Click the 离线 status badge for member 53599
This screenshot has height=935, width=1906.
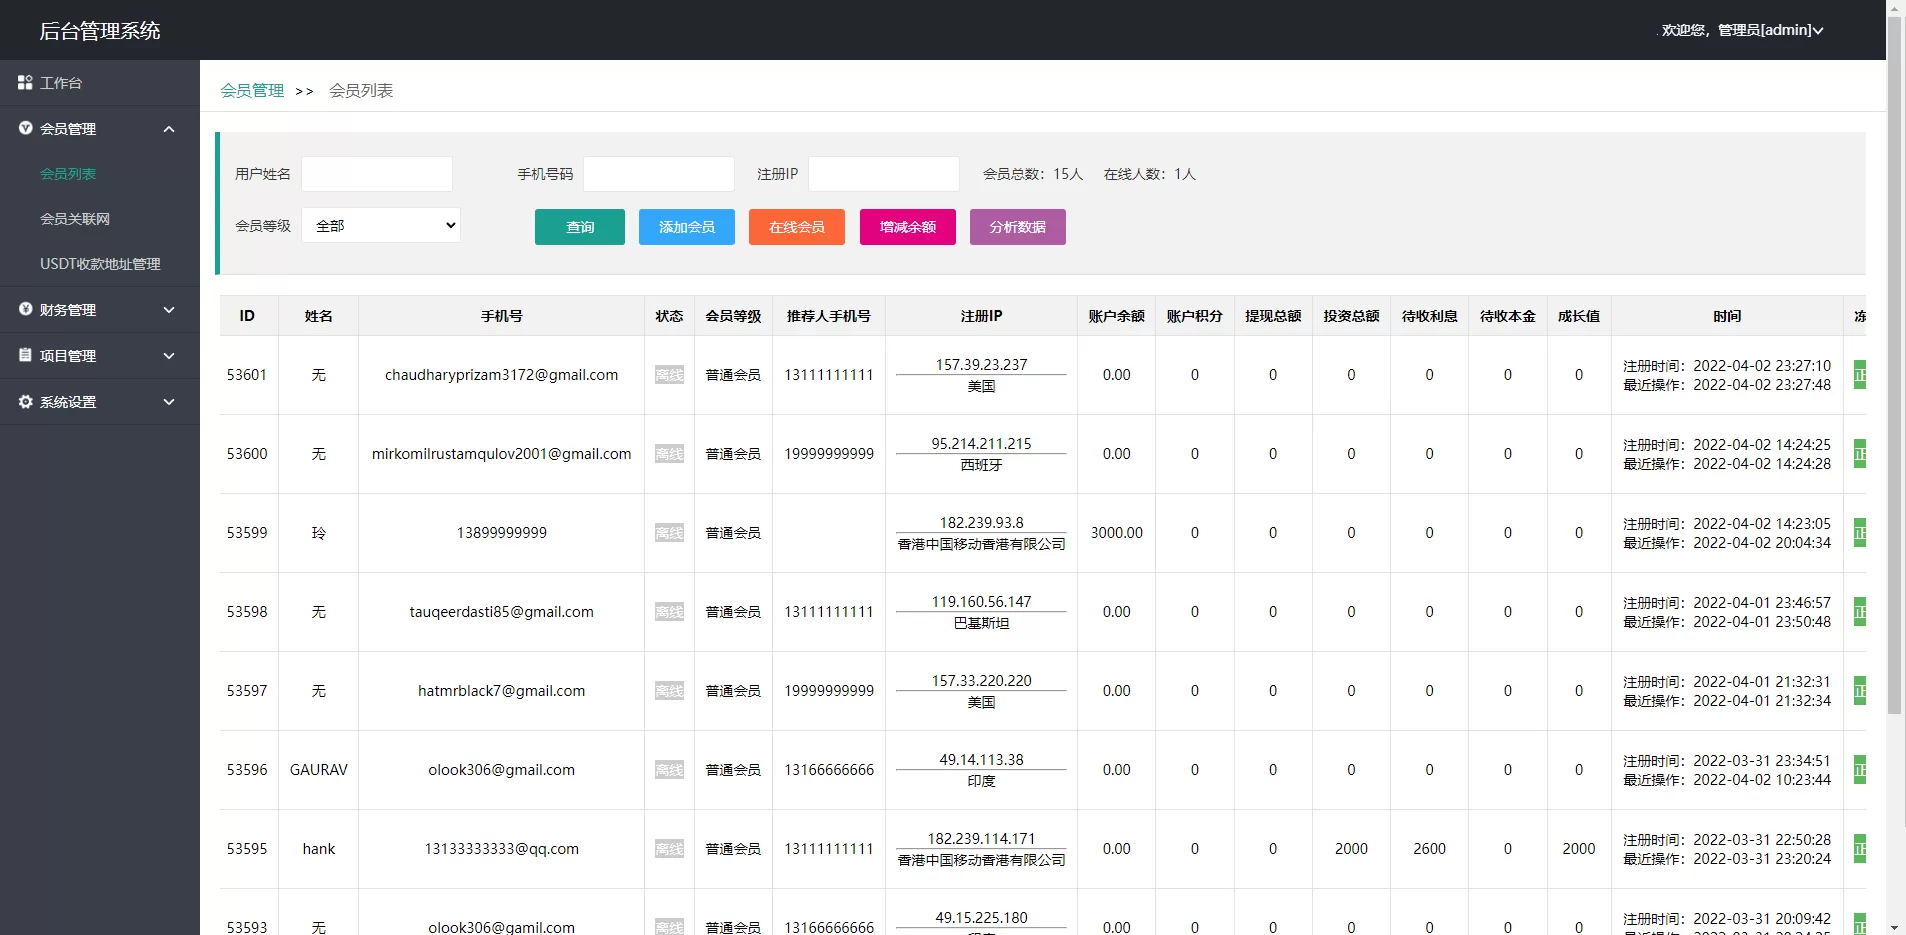tap(669, 533)
